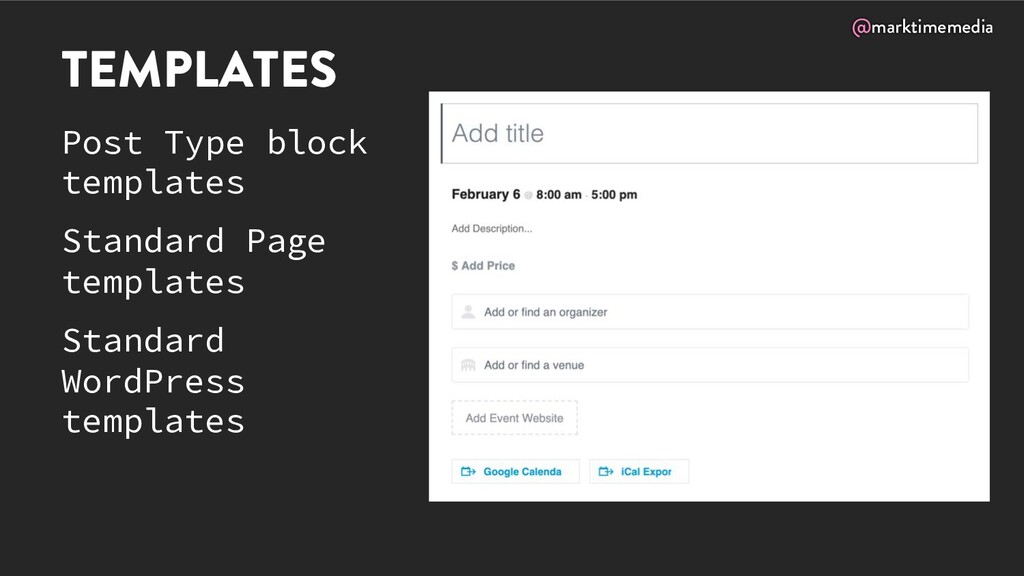Click the iCal export arrow icon
Screen dimensions: 1024x576
click(606, 472)
